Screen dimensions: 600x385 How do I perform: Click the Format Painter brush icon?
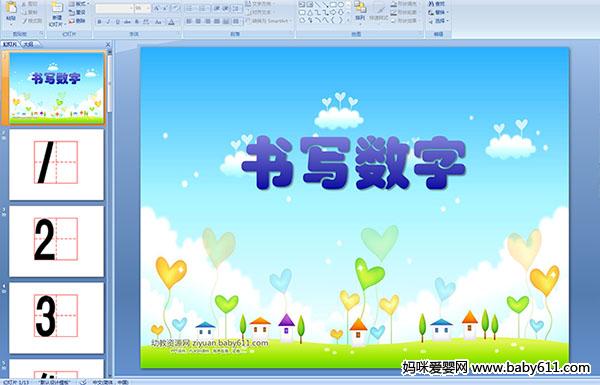(x=25, y=21)
